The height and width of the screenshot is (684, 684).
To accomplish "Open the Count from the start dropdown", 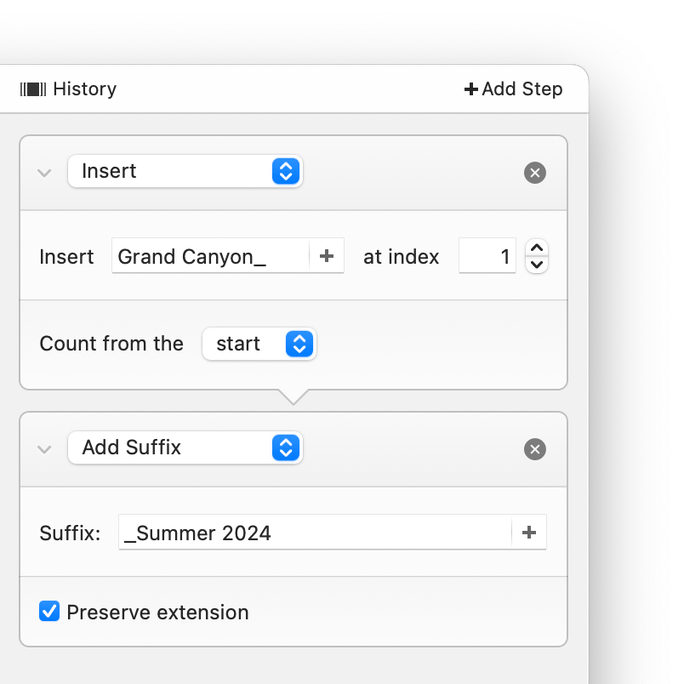I will click(x=259, y=344).
